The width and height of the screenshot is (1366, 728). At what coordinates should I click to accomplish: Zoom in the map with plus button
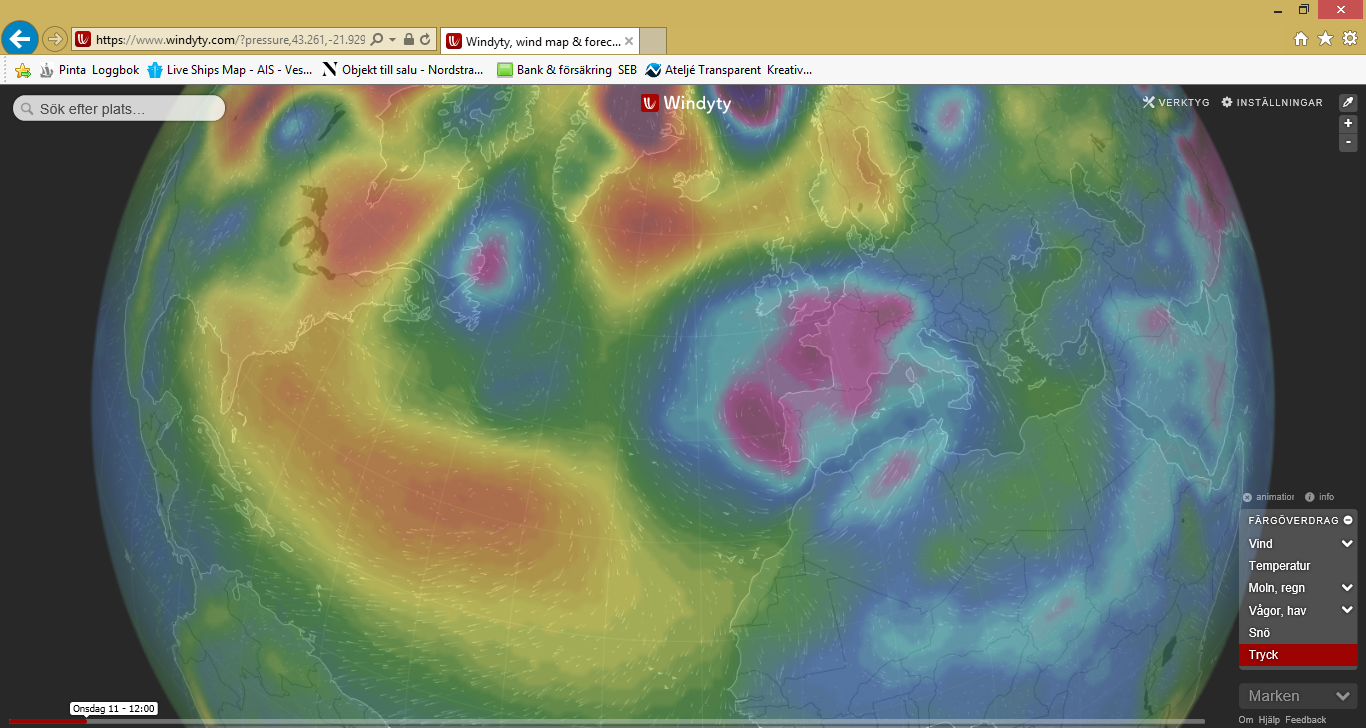(1348, 123)
